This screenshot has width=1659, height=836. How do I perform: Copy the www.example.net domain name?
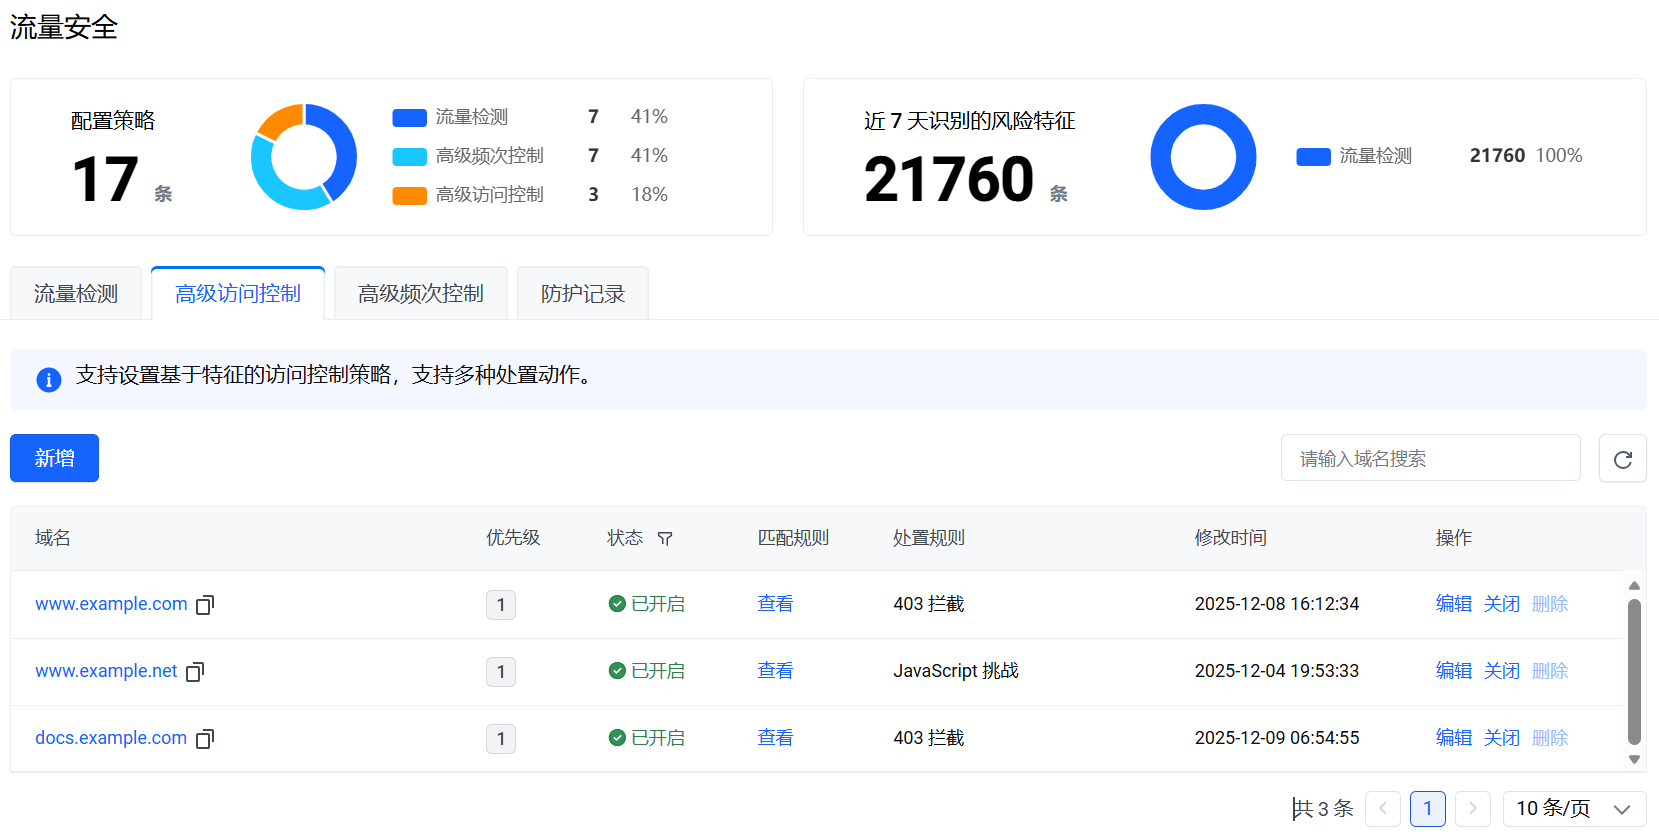click(x=195, y=672)
